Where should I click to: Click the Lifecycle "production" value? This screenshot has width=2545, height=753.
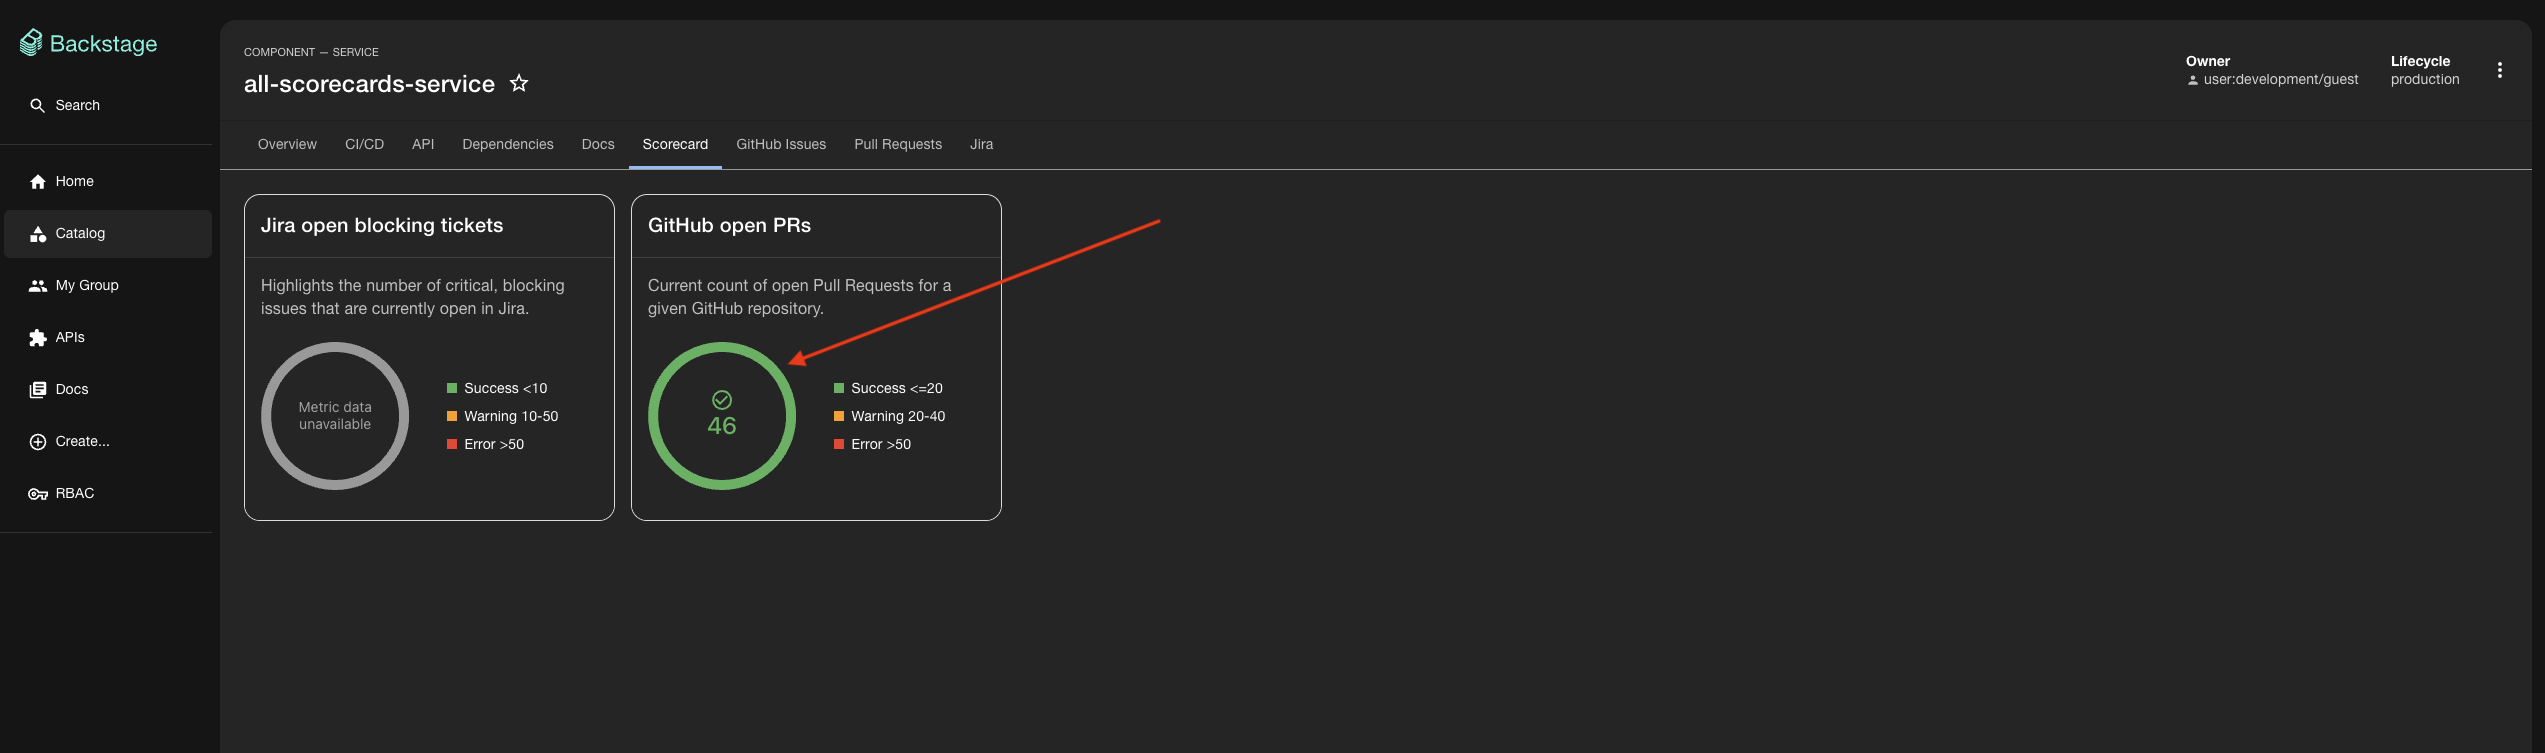click(2425, 79)
